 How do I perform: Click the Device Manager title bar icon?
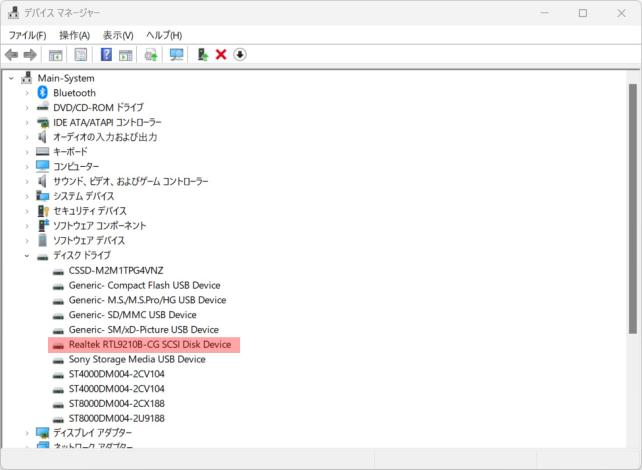pos(13,13)
